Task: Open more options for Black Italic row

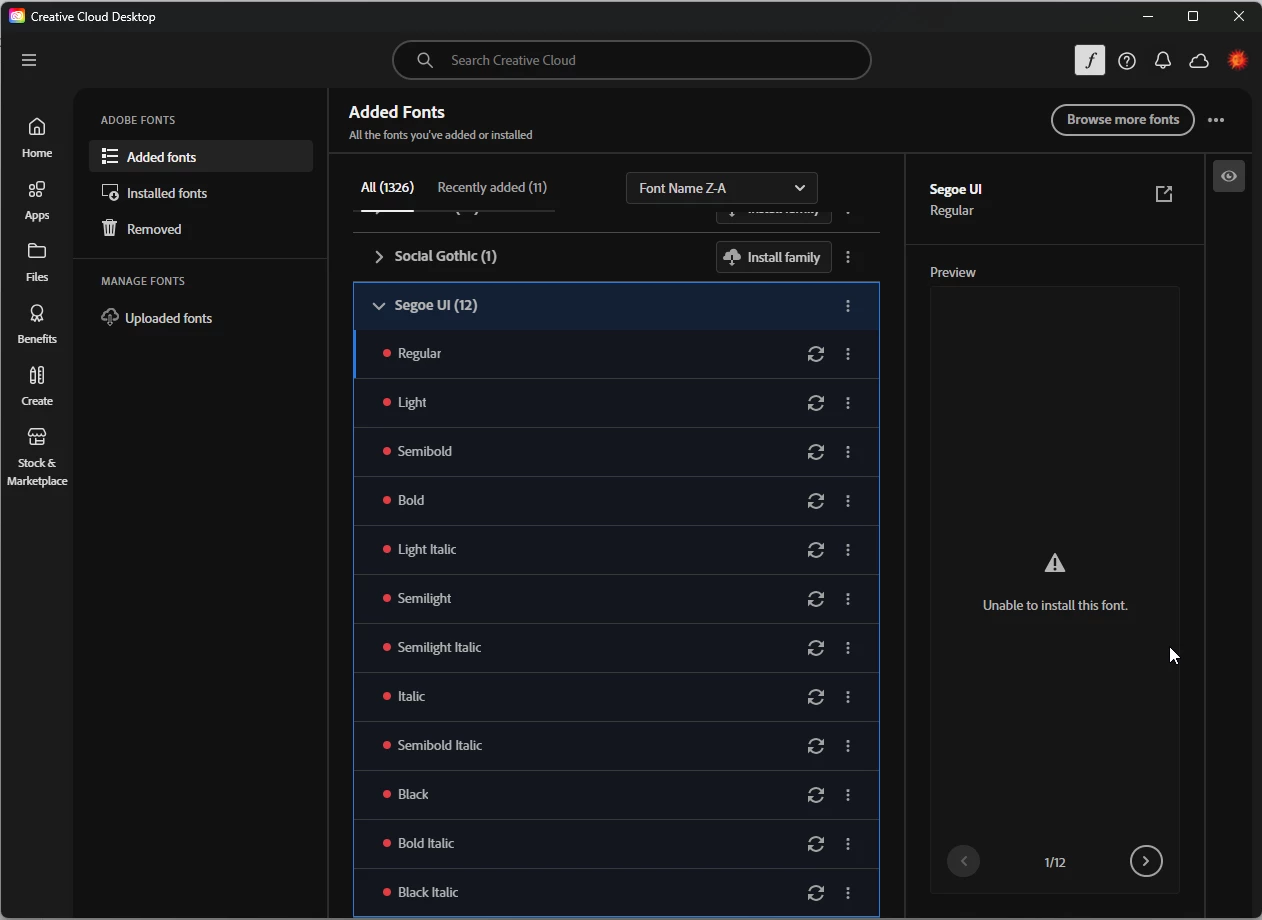Action: [848, 893]
